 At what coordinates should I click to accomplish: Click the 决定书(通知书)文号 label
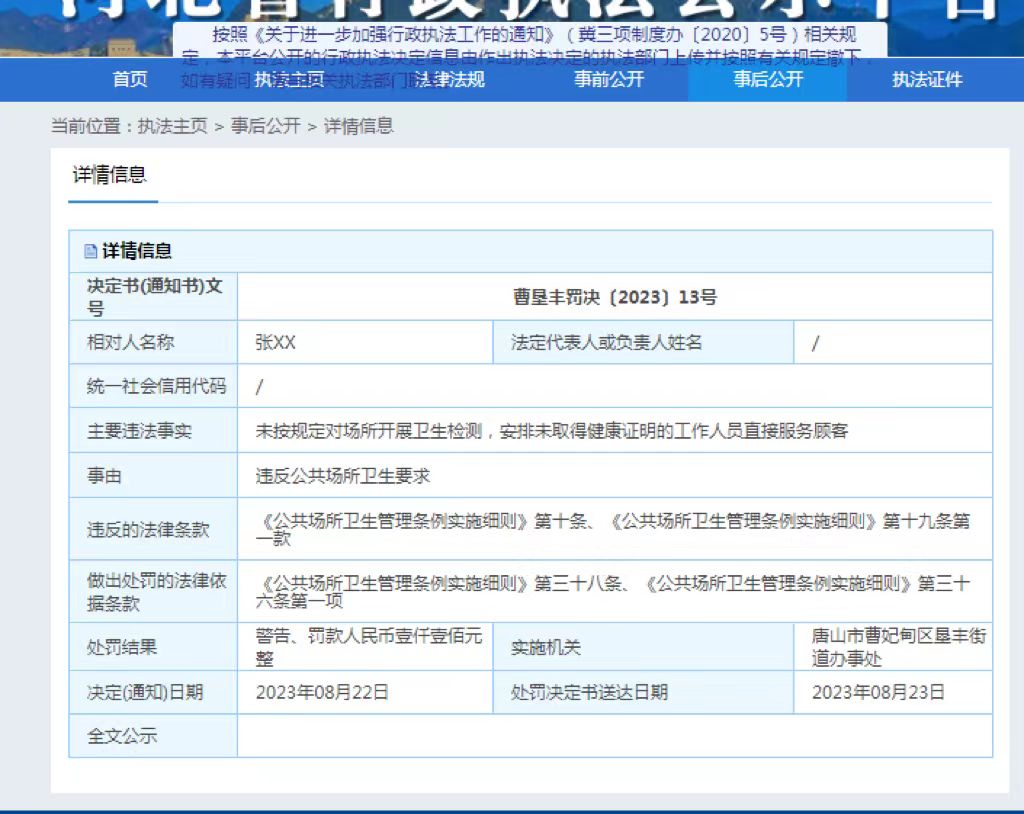point(155,297)
